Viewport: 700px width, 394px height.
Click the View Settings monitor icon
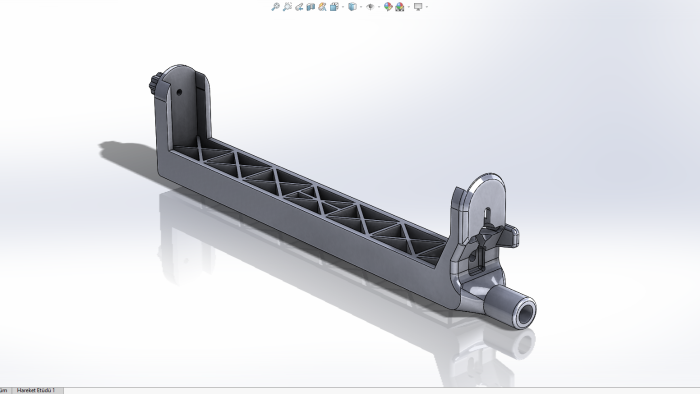click(x=418, y=7)
